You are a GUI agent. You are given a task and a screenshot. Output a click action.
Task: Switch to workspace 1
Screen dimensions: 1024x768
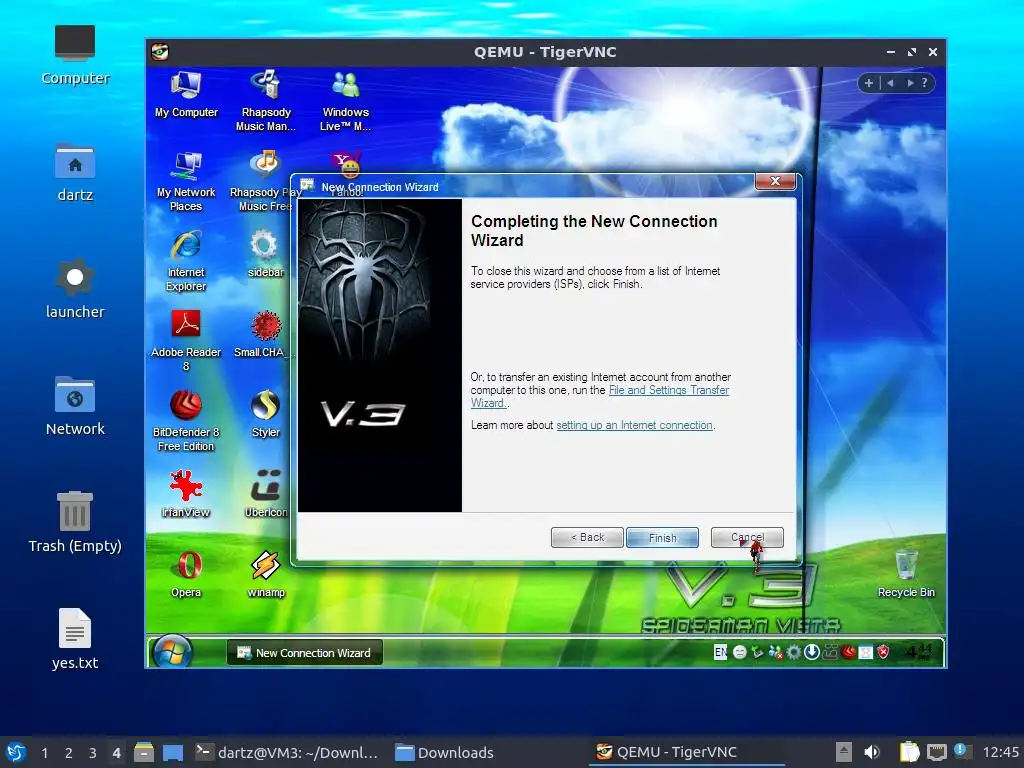(x=44, y=753)
